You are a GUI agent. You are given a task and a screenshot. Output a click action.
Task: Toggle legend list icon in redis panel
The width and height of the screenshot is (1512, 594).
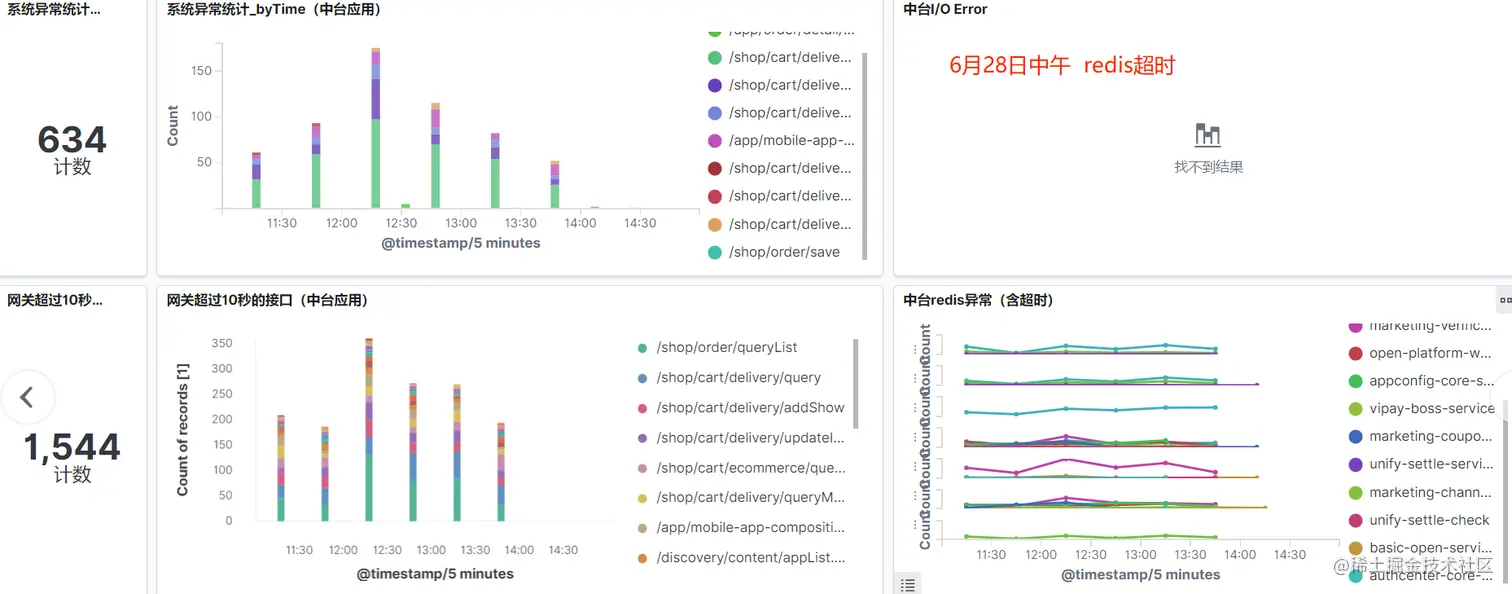(907, 584)
